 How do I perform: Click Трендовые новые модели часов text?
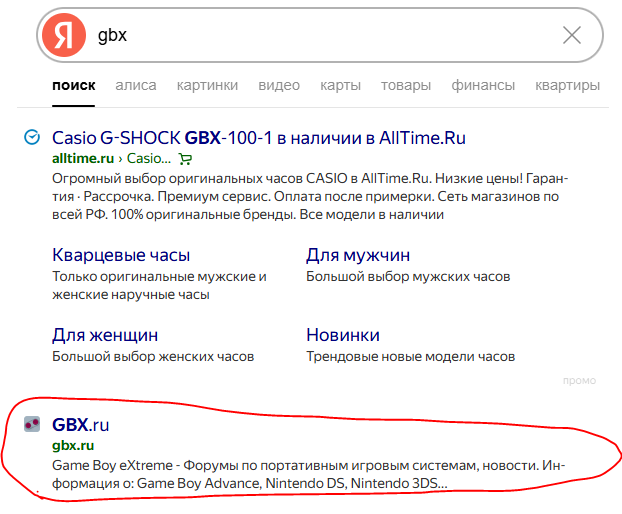(x=410, y=357)
